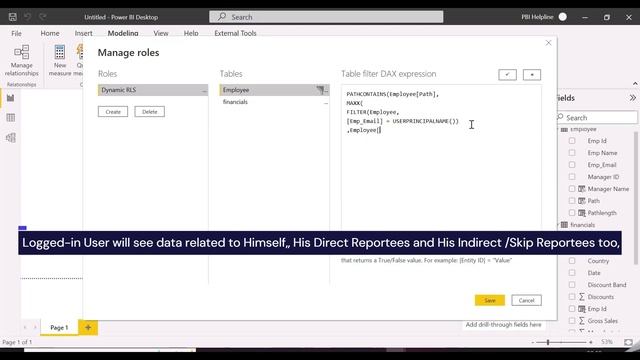
Task: Check the Path field checkbox
Action: (x=572, y=201)
